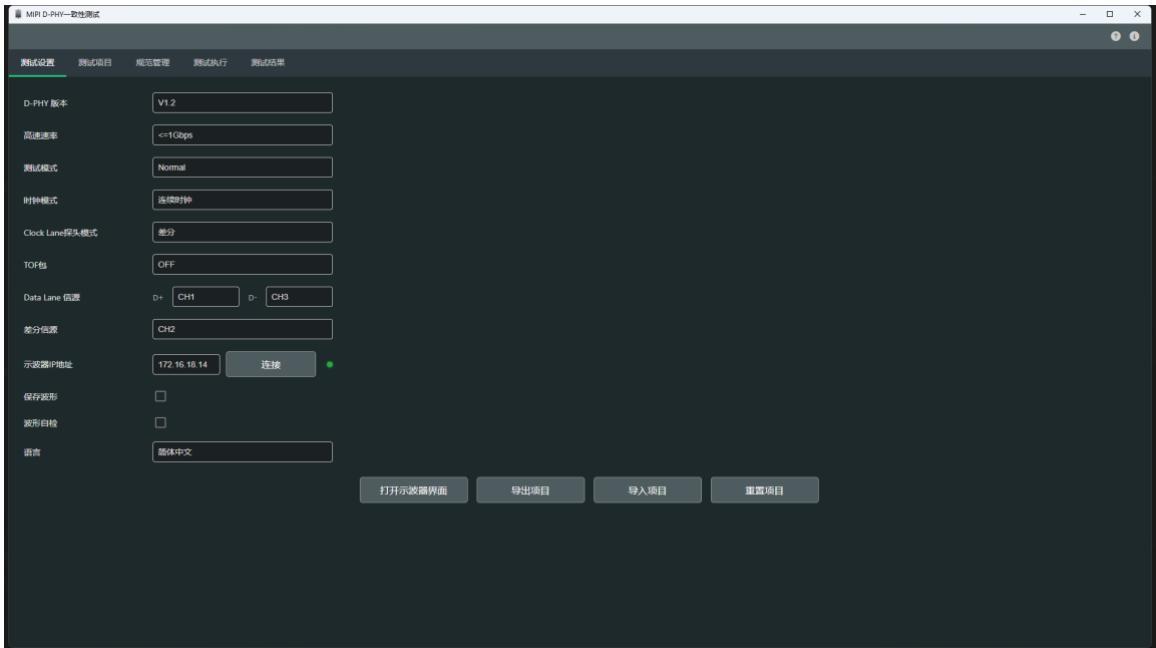Click the 连接 button

271,364
